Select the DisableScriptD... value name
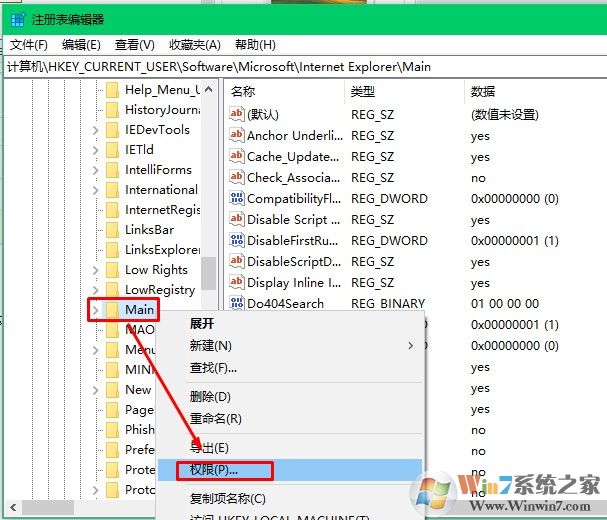 294,262
